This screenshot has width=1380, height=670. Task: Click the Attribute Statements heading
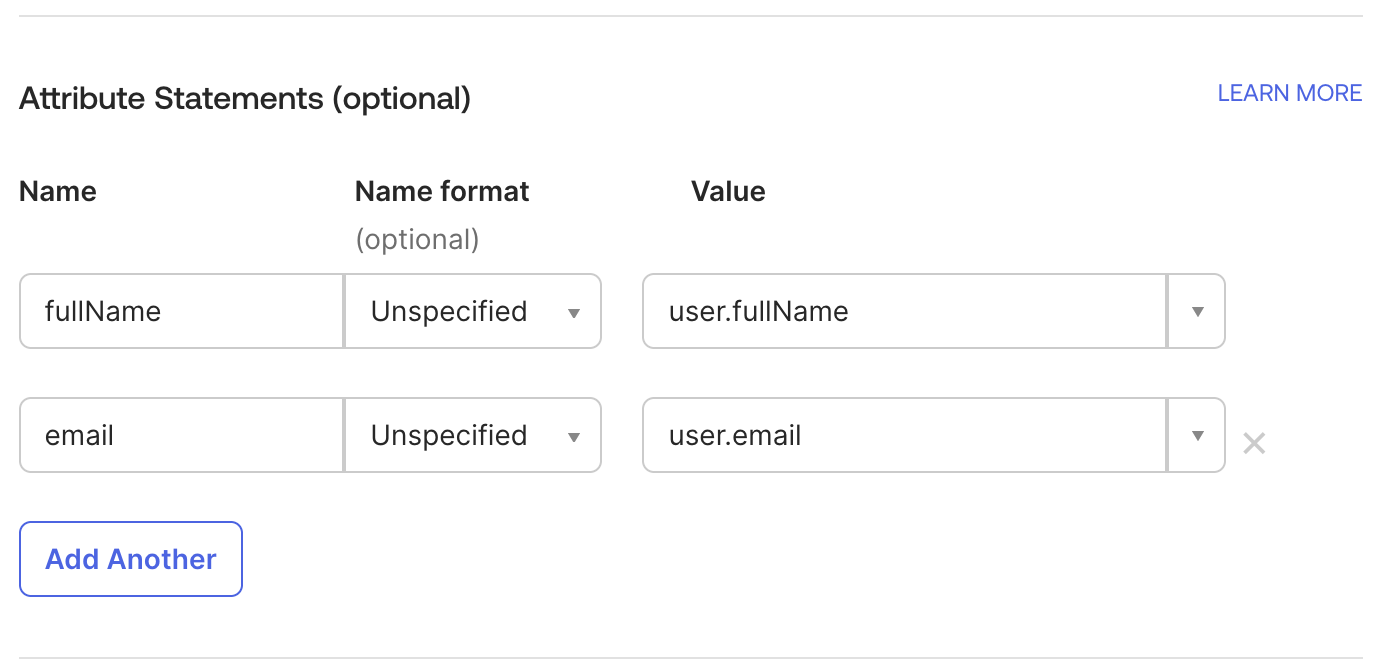(243, 98)
